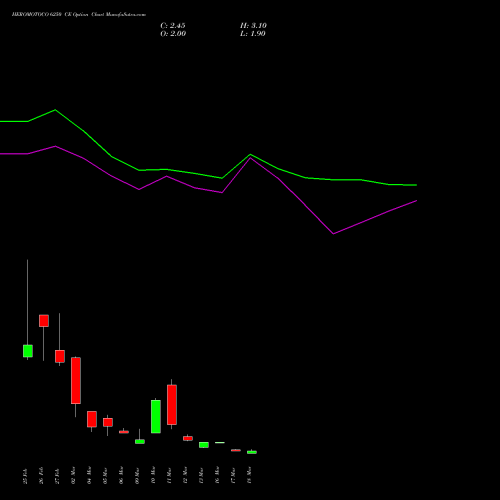Click the thin red candle for 17 Mar
This screenshot has width=500, height=500.
236,450
